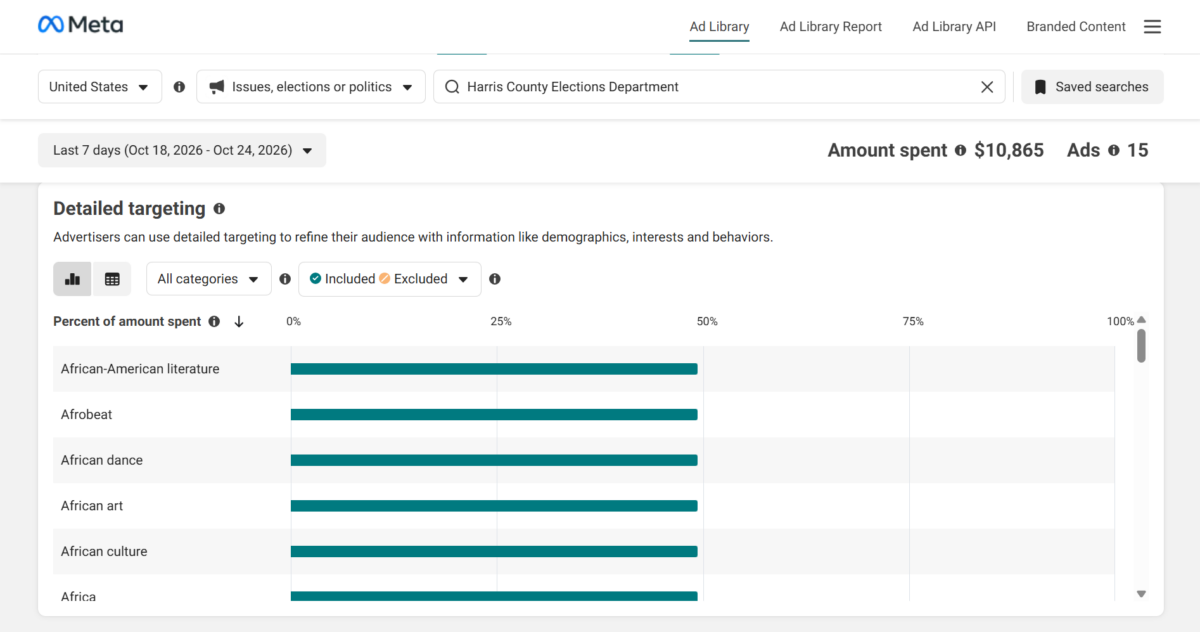The image size is (1200, 632).
Task: Click the 100% axis label
Action: pos(1120,322)
